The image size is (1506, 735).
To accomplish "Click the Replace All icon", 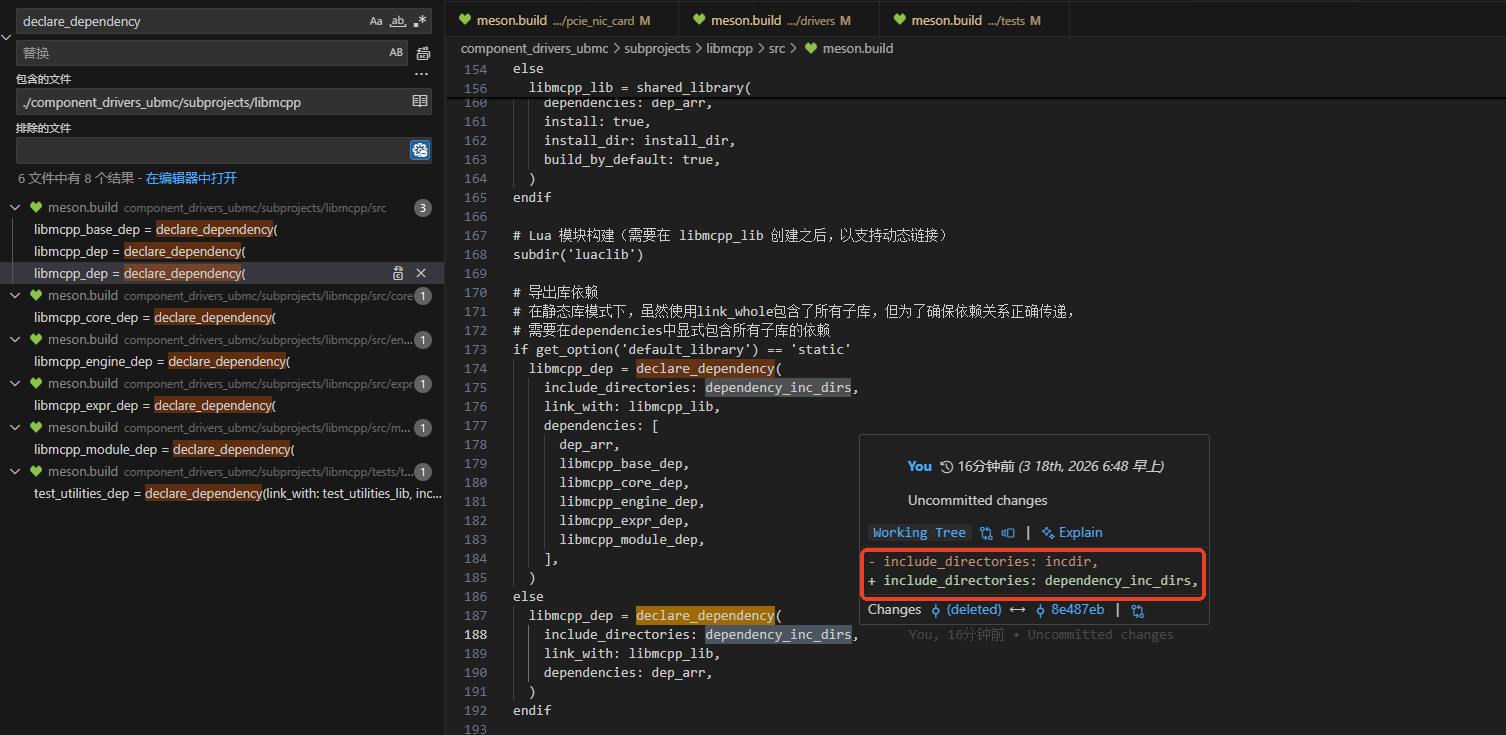I will point(423,53).
